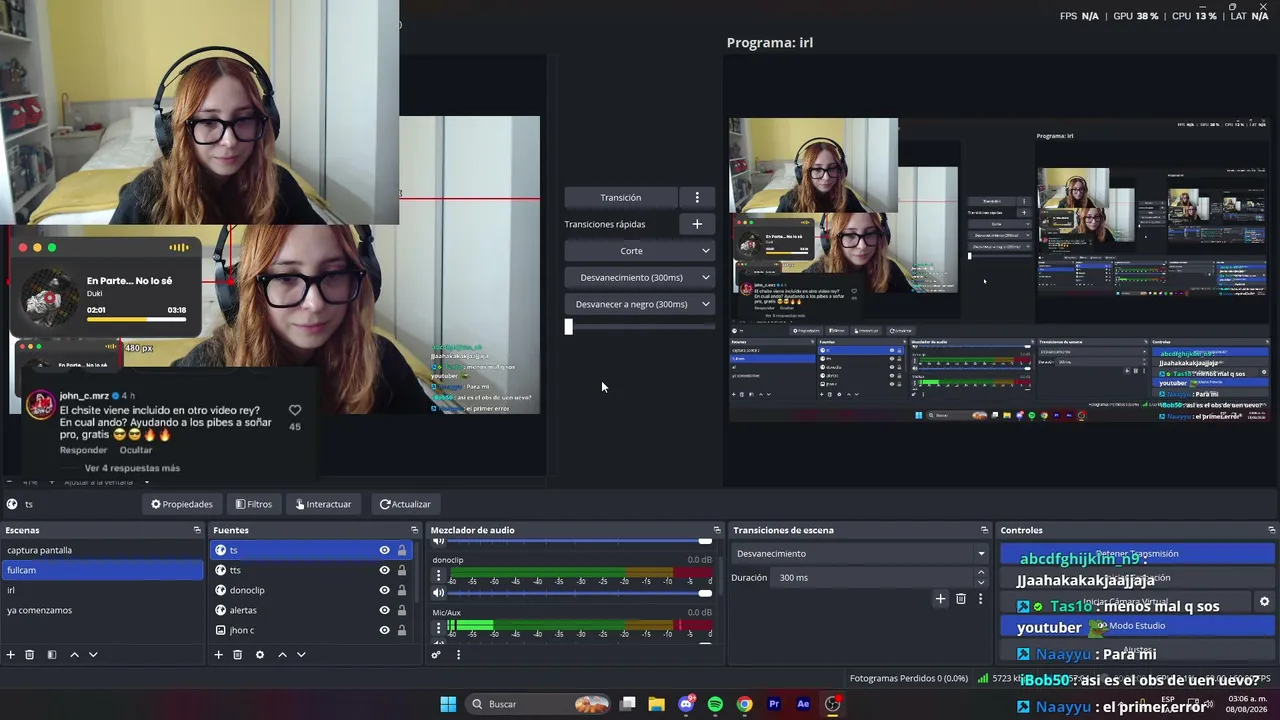Undock the Mezclador de audio panel
The image size is (1280, 720).
pos(716,530)
